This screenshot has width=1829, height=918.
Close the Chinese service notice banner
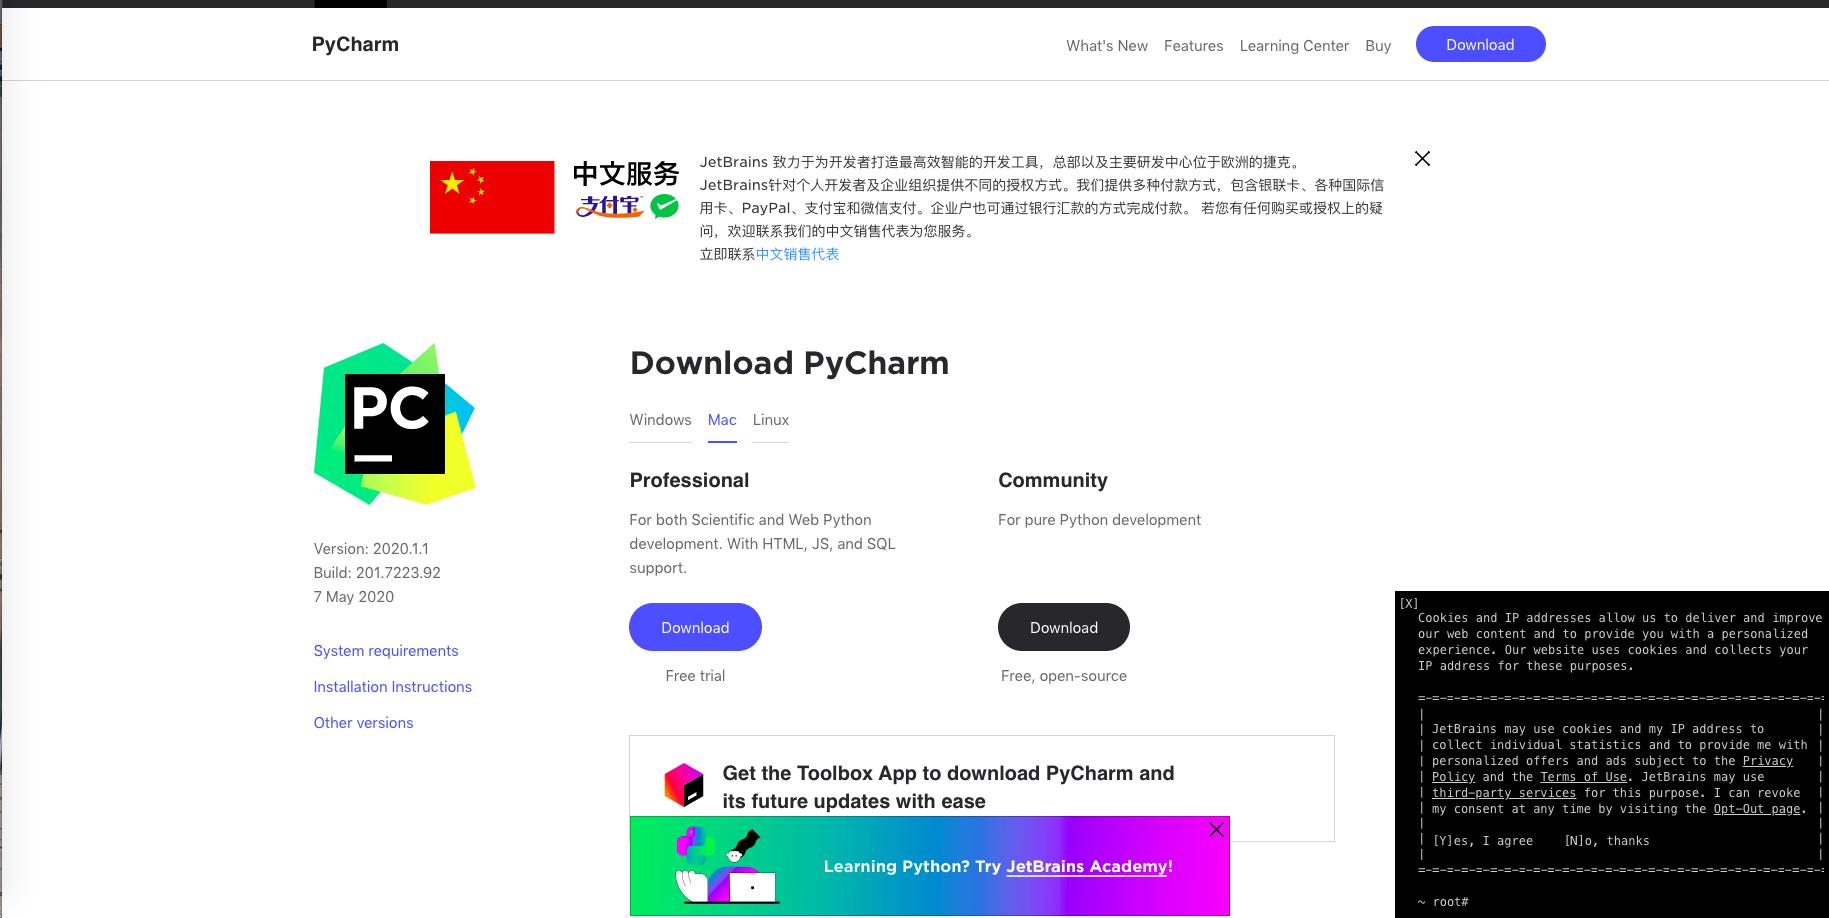click(x=1422, y=159)
